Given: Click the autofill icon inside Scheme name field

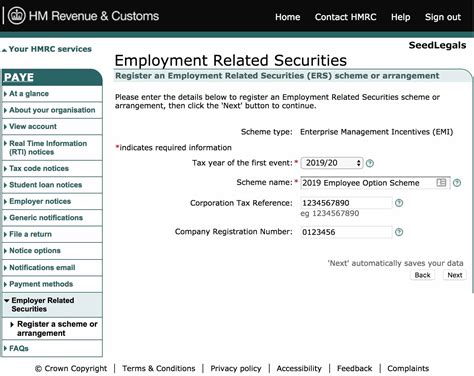Looking at the screenshot, I should click(x=441, y=182).
